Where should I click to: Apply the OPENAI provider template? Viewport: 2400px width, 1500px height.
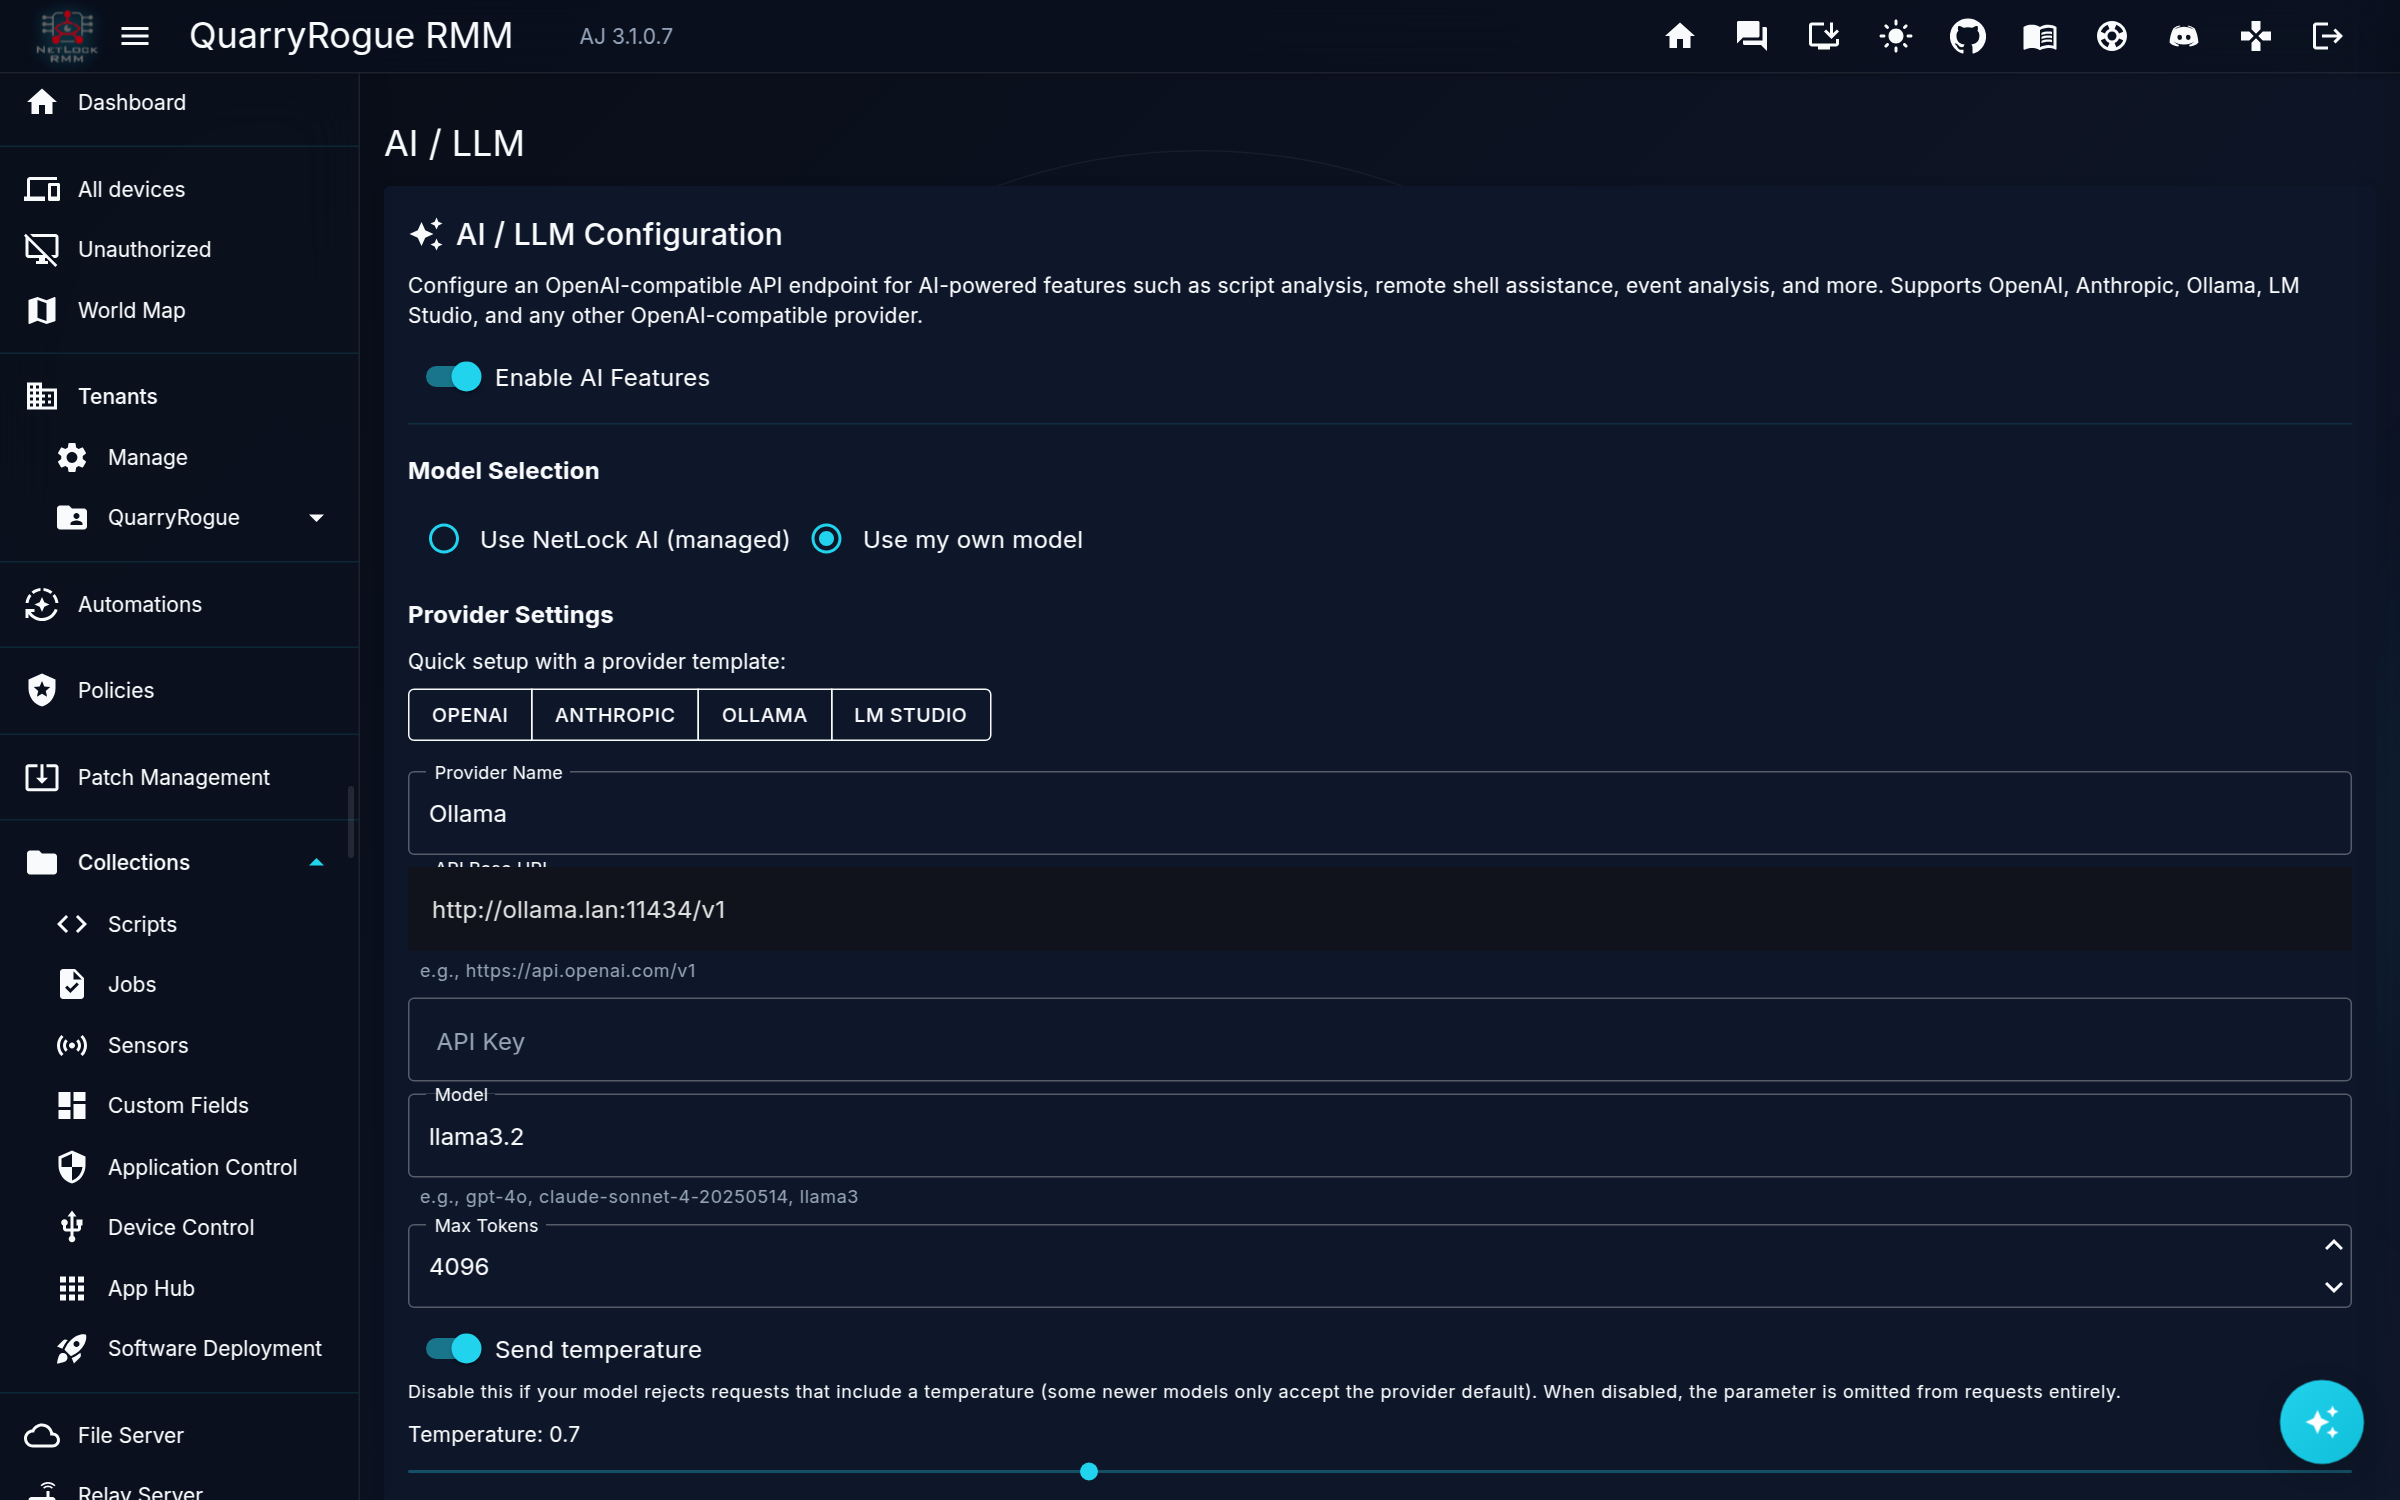[x=470, y=715]
